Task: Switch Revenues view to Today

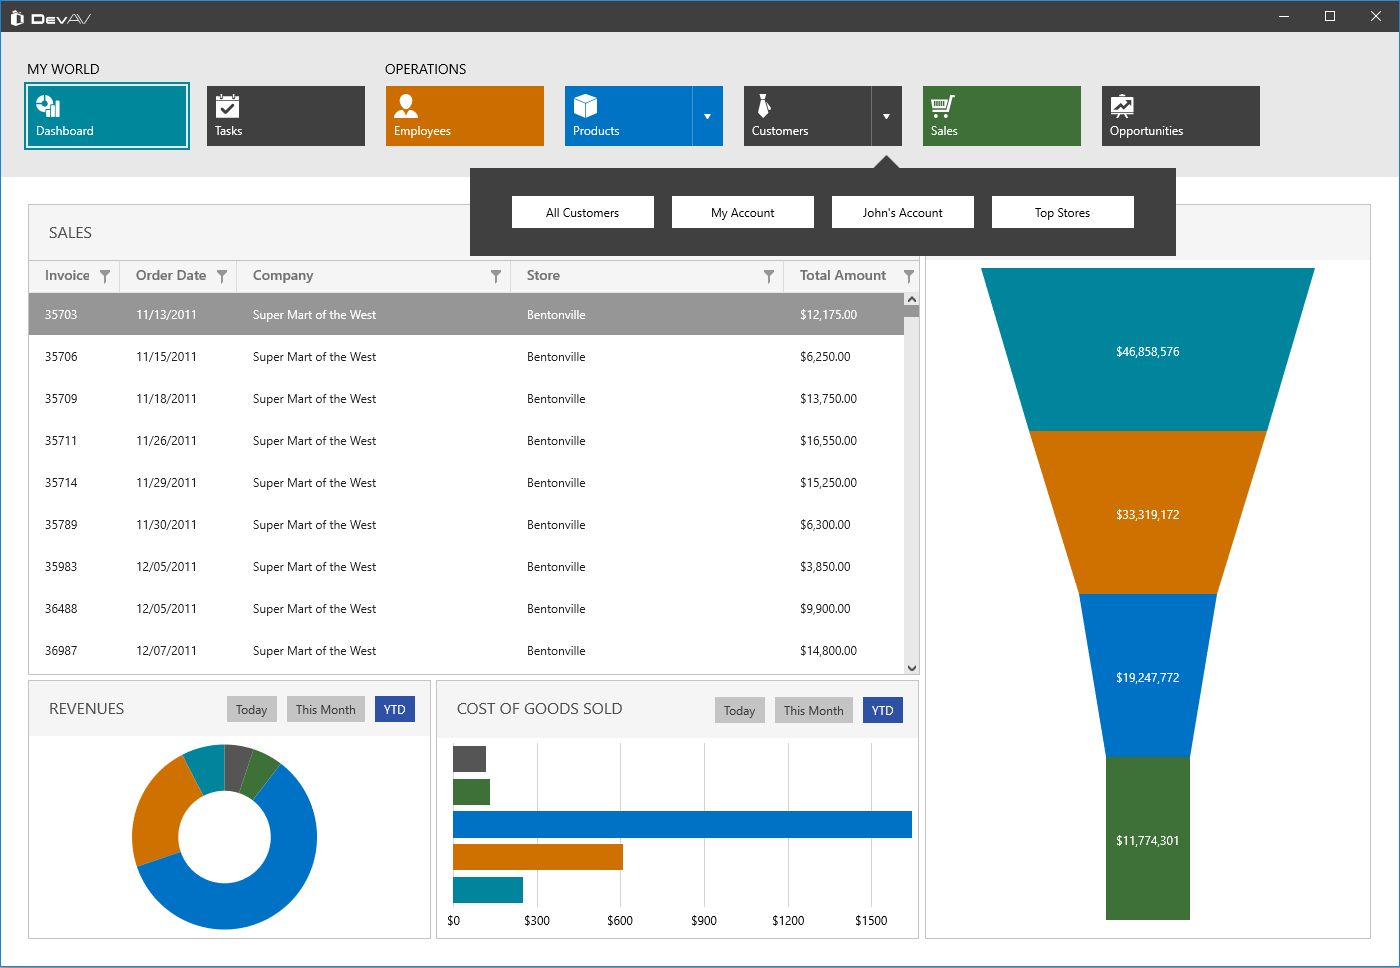Action: click(x=251, y=708)
